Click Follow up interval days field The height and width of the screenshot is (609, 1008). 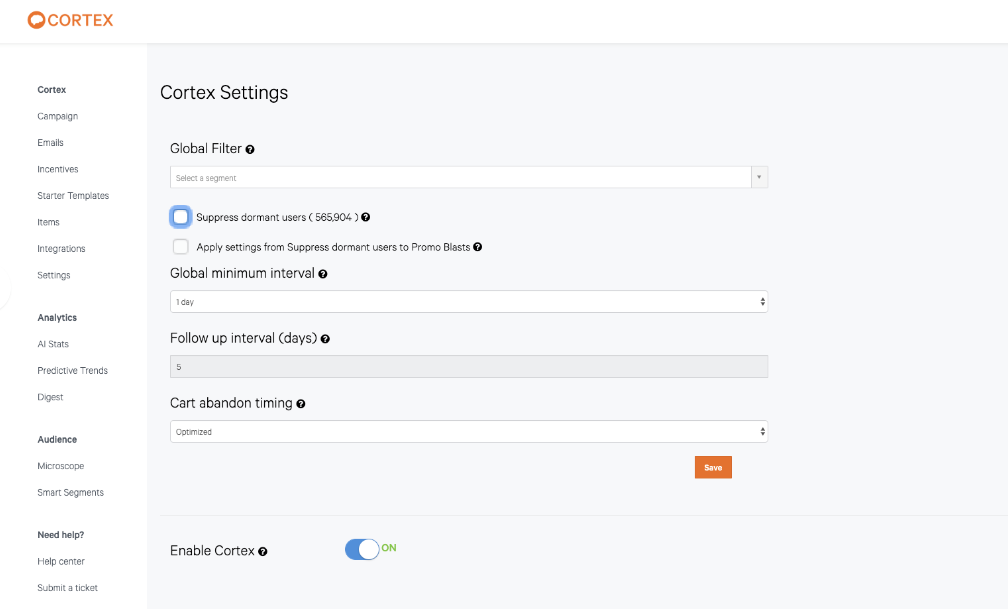[x=469, y=367]
